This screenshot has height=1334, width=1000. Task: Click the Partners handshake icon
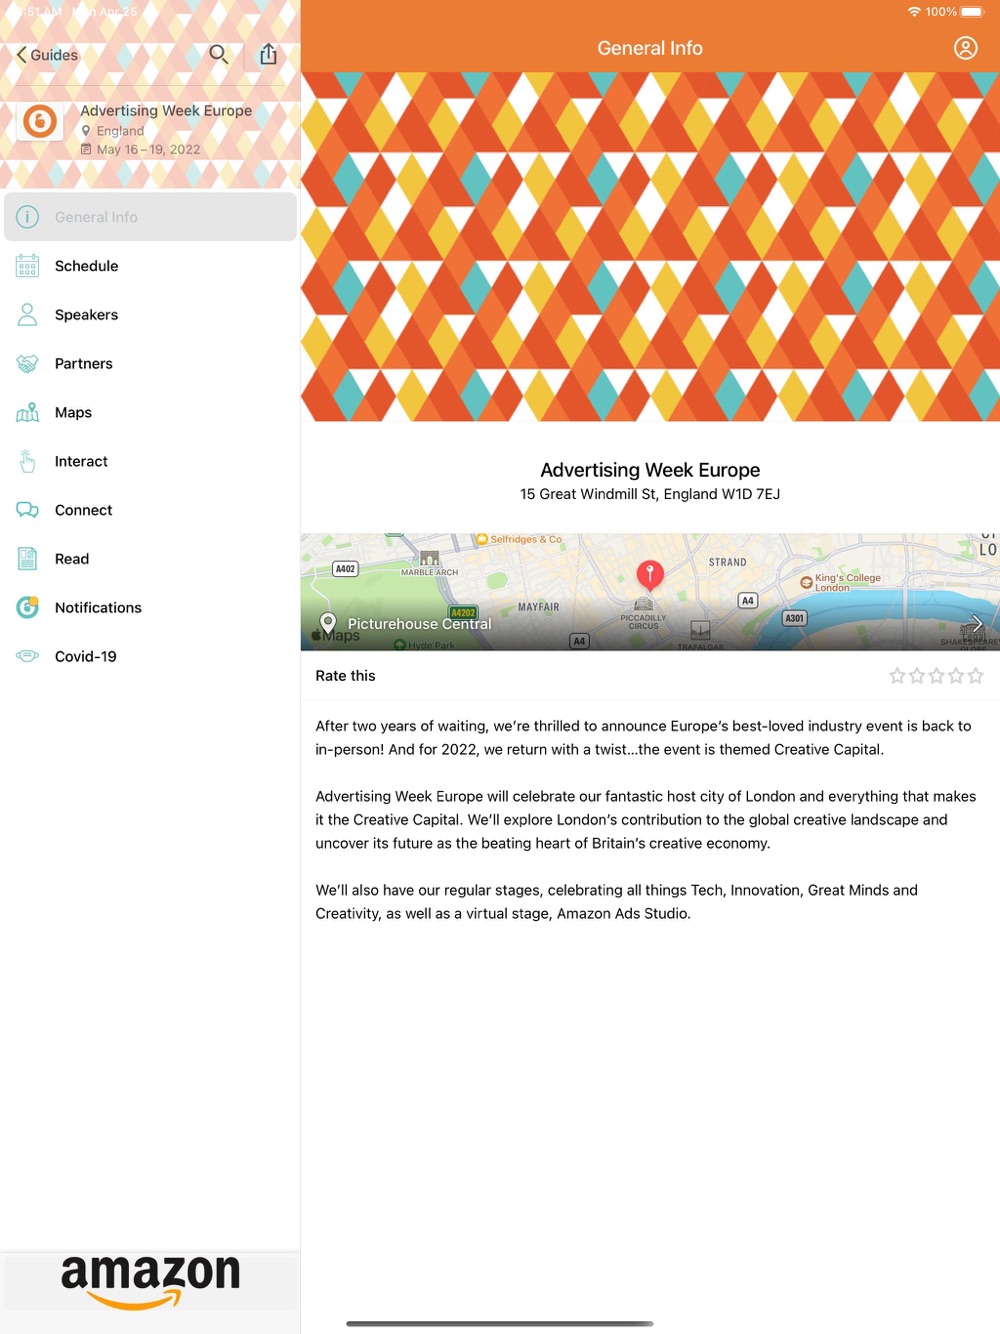pyautogui.click(x=28, y=364)
